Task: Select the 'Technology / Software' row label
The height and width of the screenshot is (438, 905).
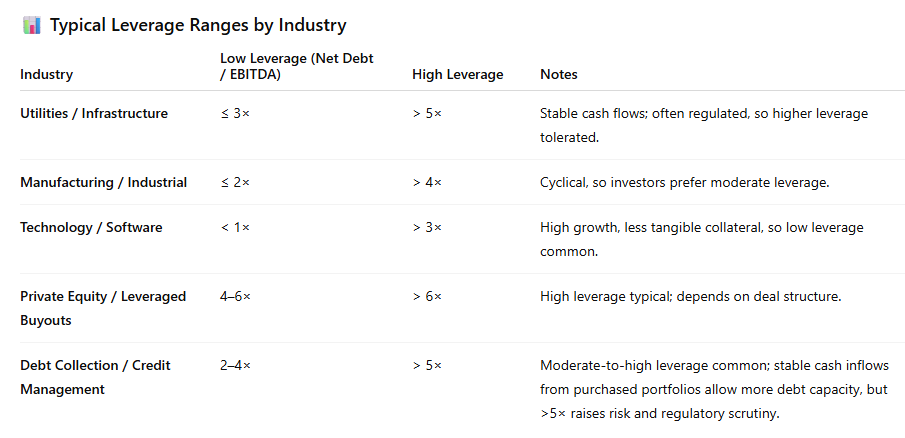Action: [x=91, y=228]
